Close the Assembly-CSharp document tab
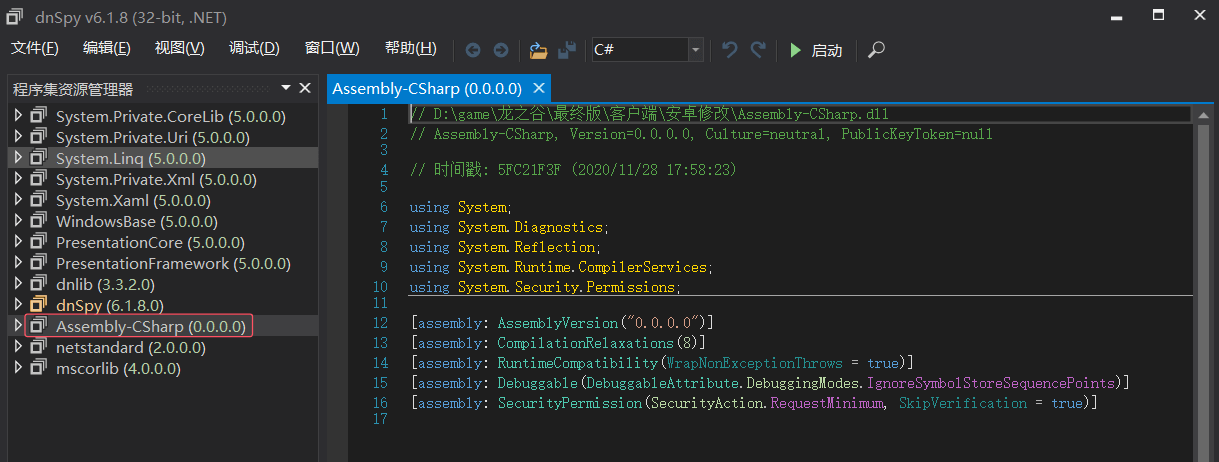The width and height of the screenshot is (1219, 462). coord(539,88)
